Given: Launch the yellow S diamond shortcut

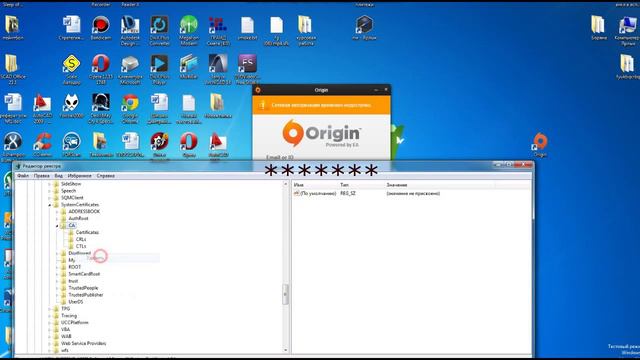Looking at the screenshot, I should pos(71,69).
